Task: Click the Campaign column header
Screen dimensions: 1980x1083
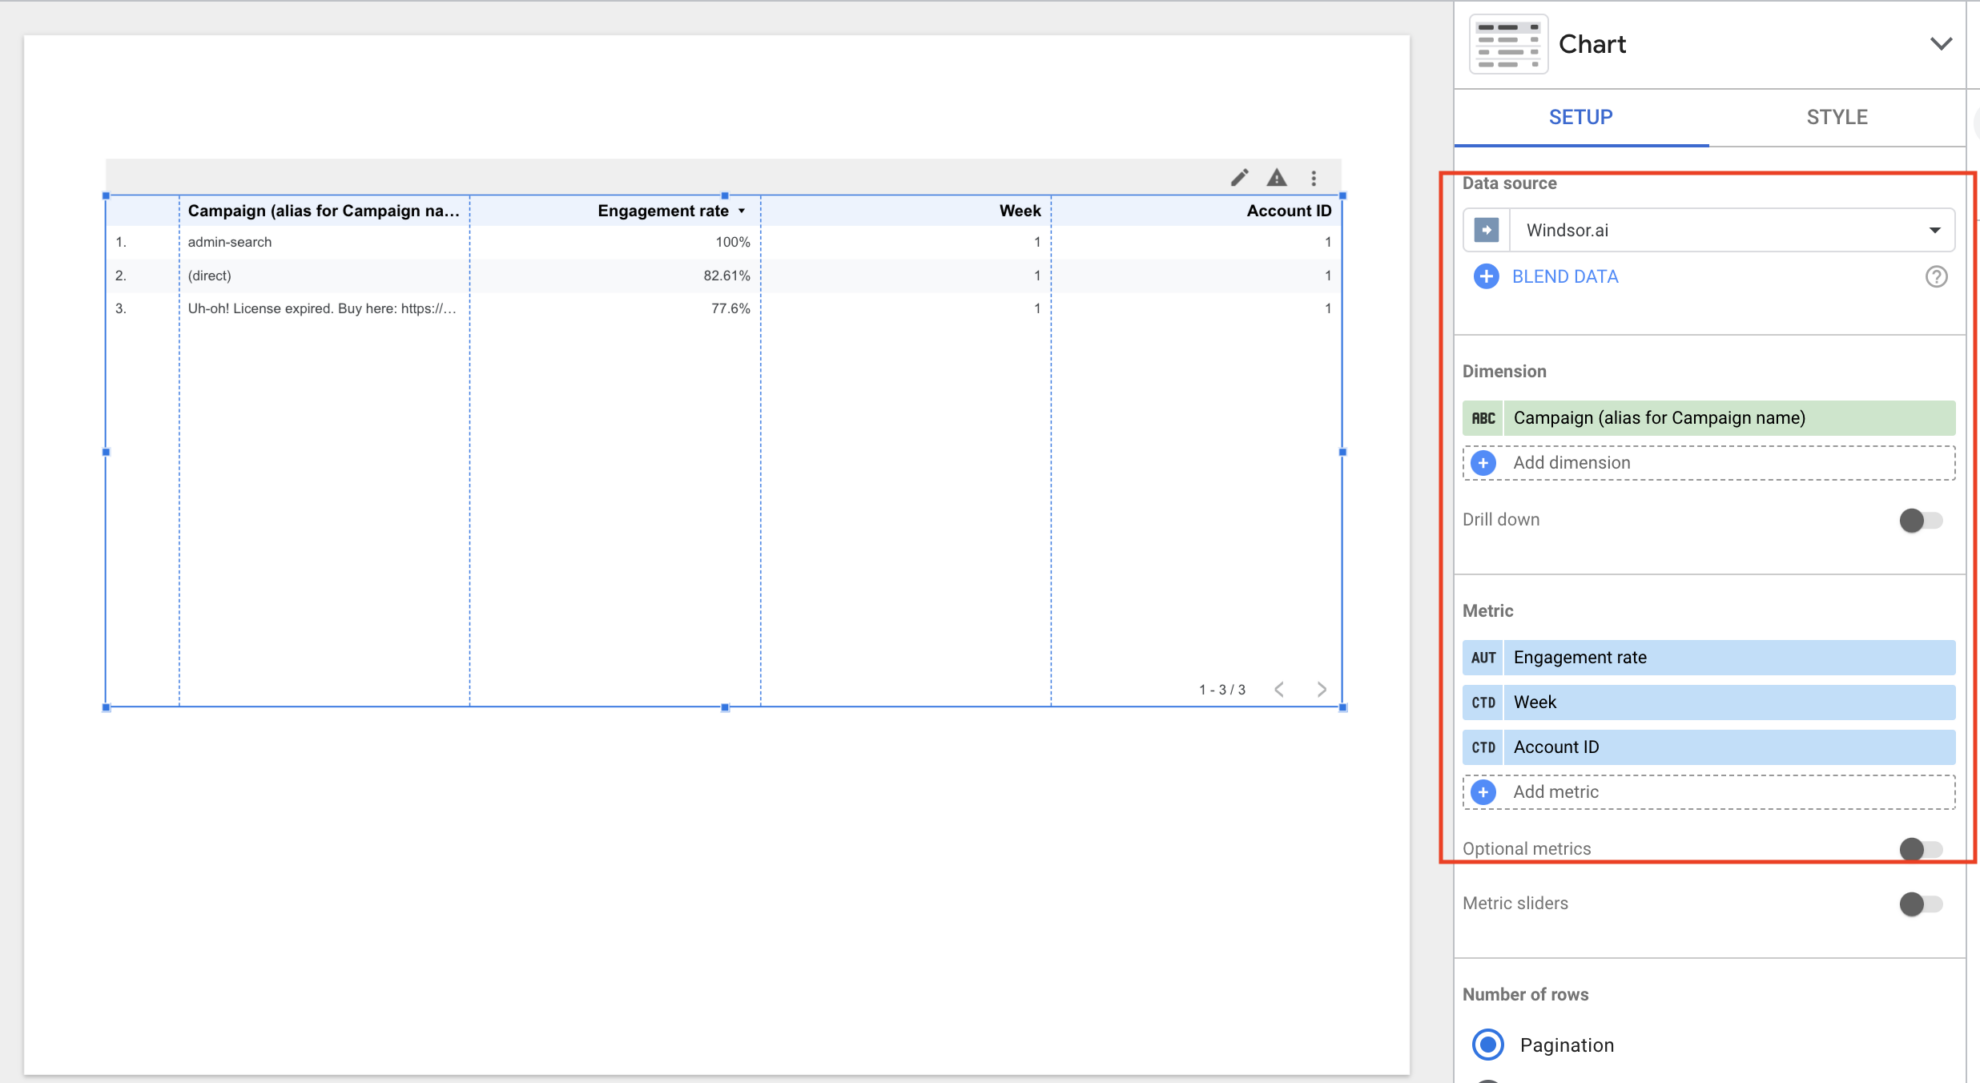Action: pyautogui.click(x=324, y=211)
